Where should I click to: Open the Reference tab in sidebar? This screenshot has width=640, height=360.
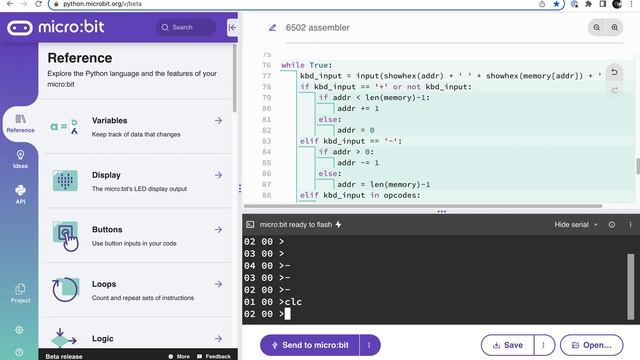tap(20, 124)
